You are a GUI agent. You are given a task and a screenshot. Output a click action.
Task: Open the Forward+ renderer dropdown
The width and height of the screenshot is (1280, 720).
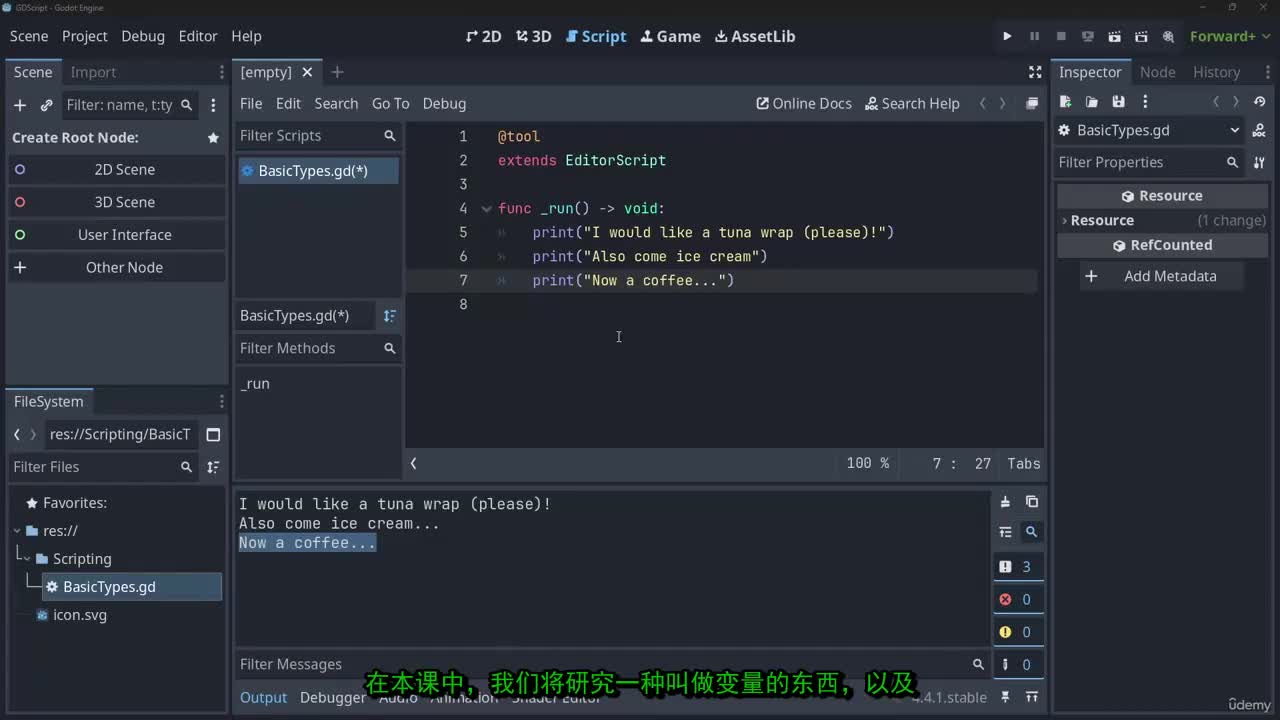(x=1230, y=36)
